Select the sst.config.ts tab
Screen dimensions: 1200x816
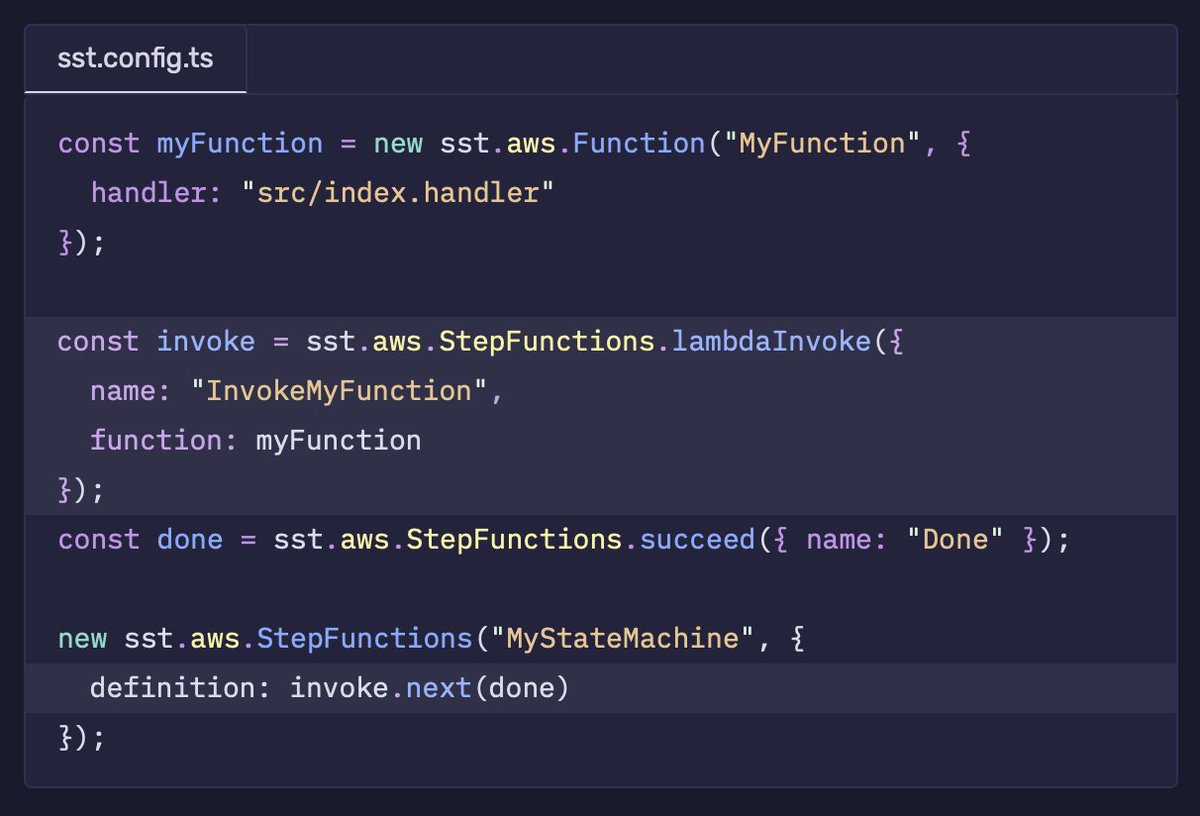[135, 59]
